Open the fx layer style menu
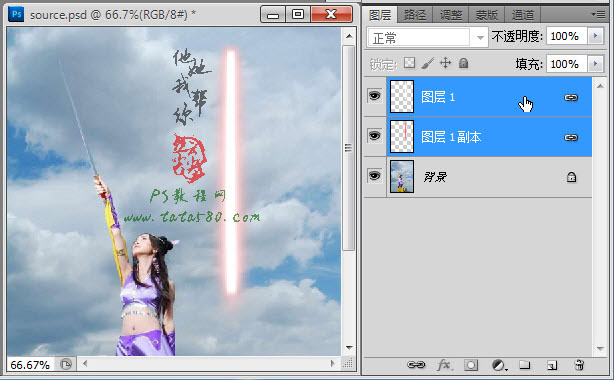 pyautogui.click(x=444, y=365)
